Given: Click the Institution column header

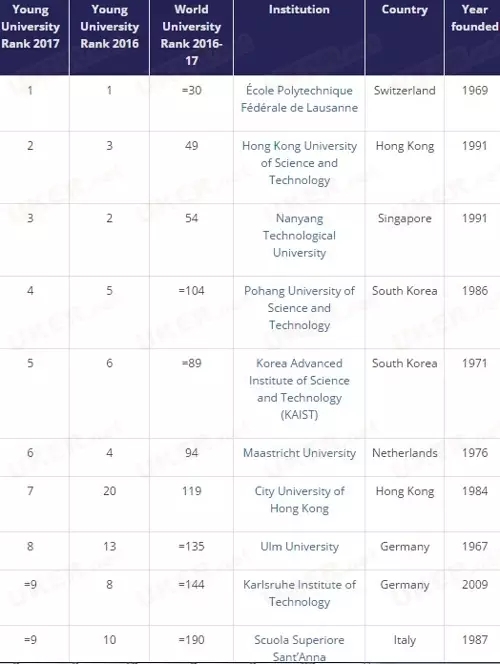Looking at the screenshot, I should point(299,9).
